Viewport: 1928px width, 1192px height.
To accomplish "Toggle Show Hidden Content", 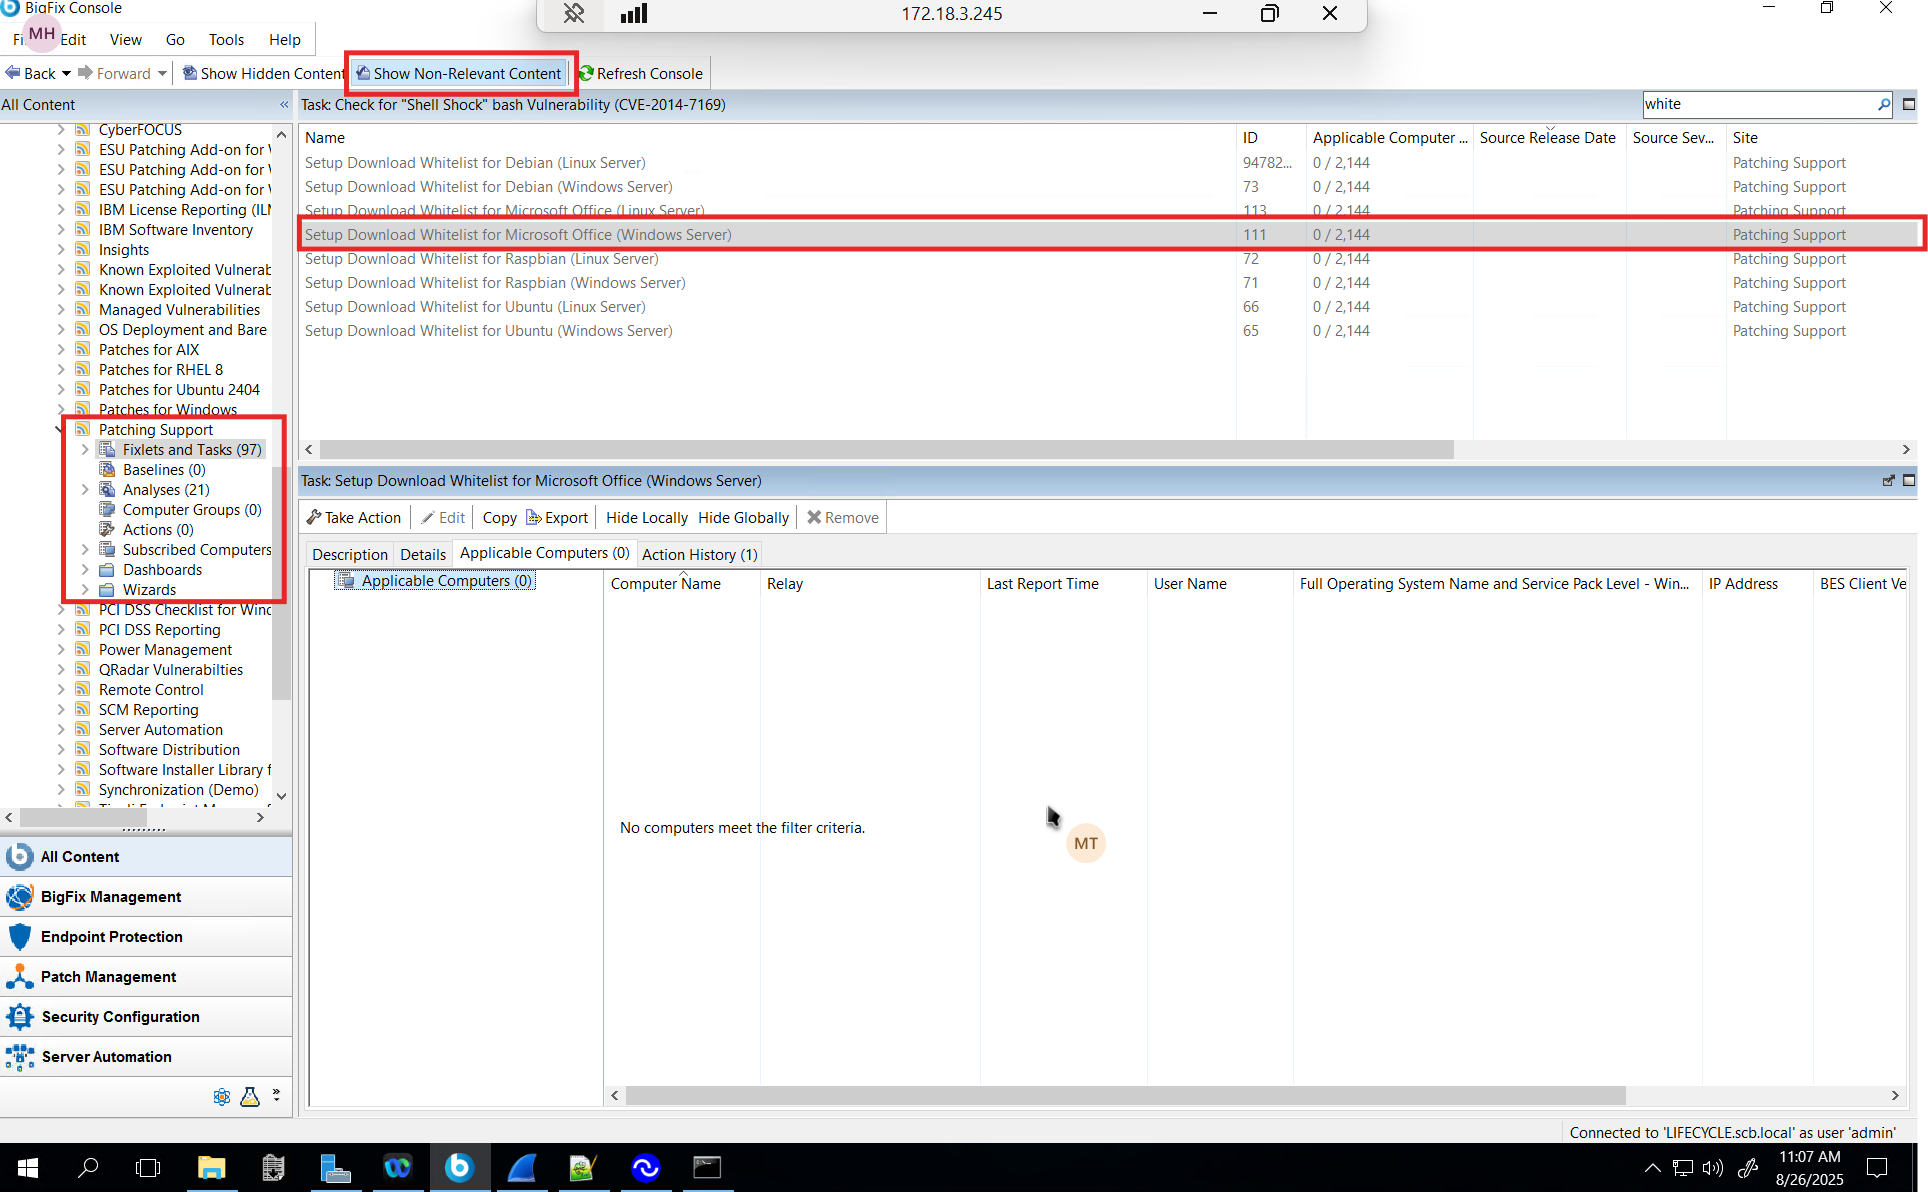I will click(x=263, y=73).
